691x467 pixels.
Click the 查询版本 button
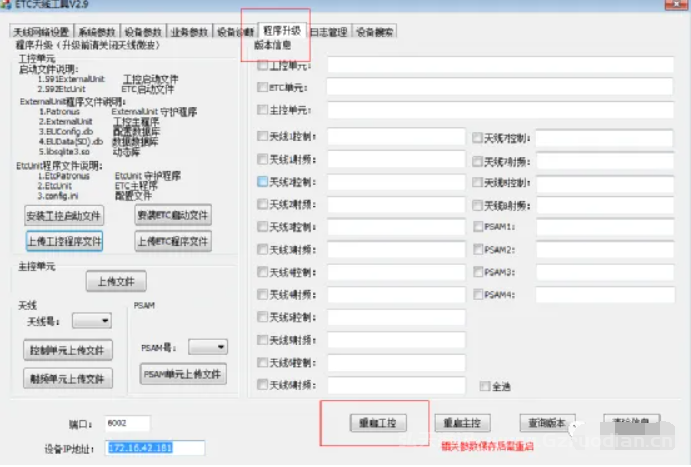click(548, 422)
